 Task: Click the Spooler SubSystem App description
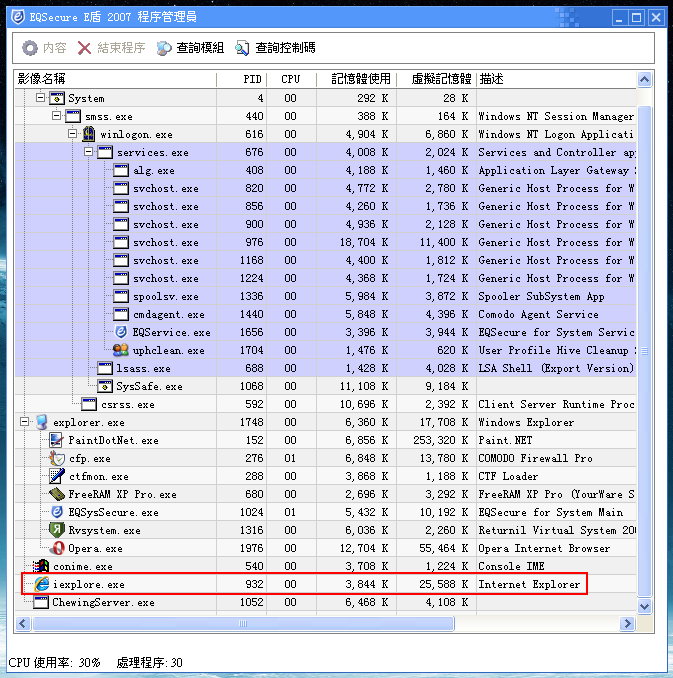541,297
